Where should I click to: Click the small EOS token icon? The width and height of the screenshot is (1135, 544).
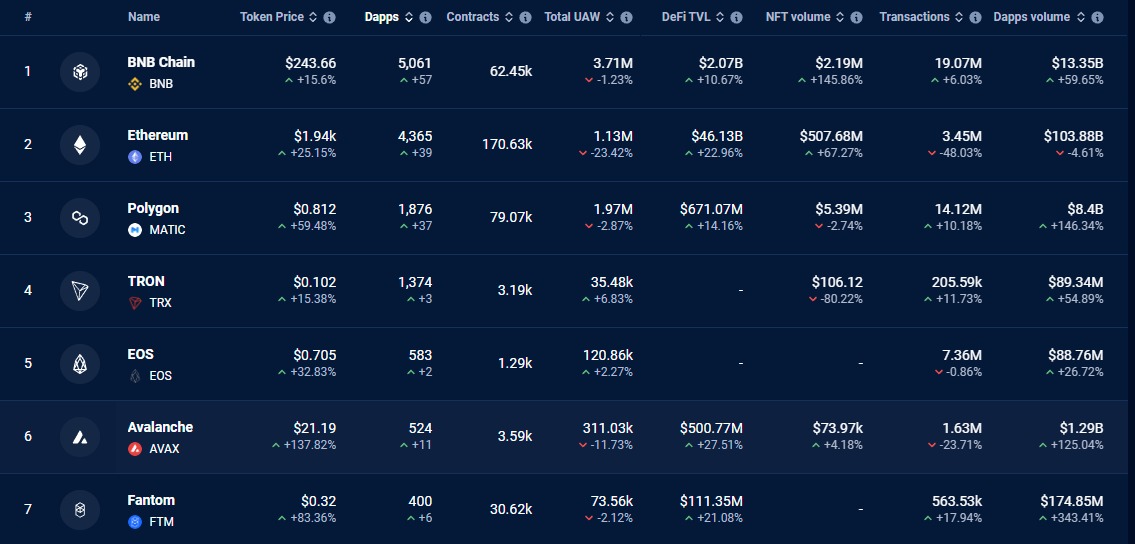[135, 376]
